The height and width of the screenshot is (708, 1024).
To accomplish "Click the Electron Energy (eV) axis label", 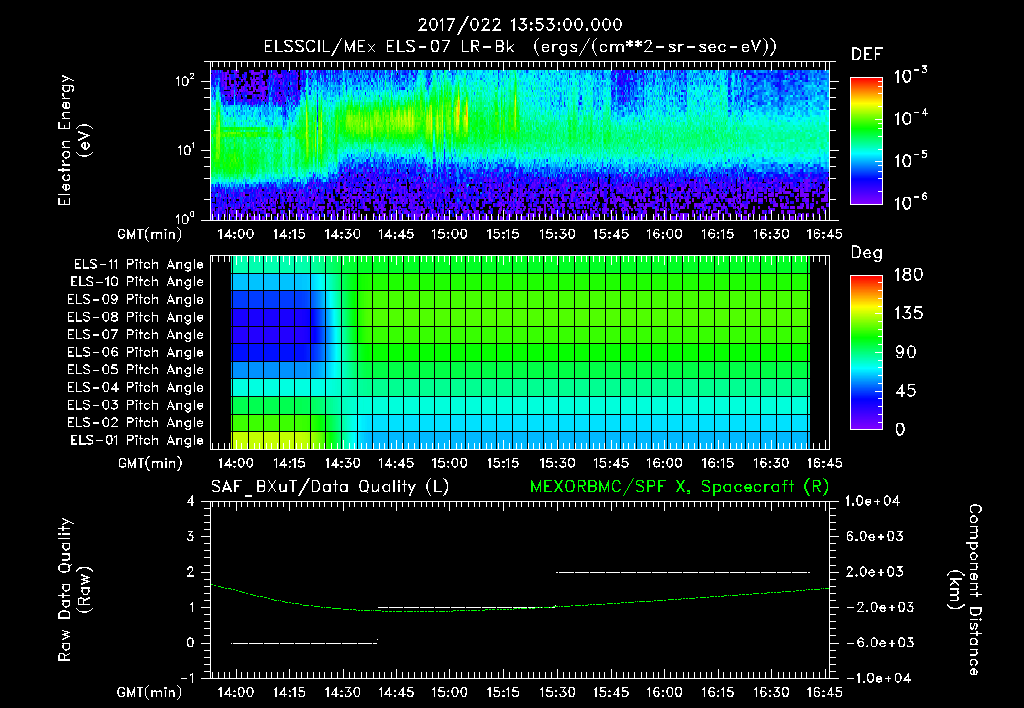I will (x=74, y=140).
